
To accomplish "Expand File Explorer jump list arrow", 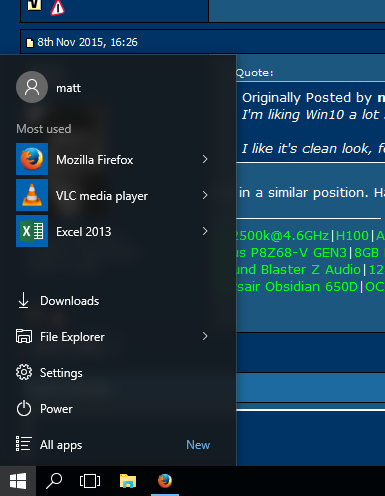I will pos(205,336).
